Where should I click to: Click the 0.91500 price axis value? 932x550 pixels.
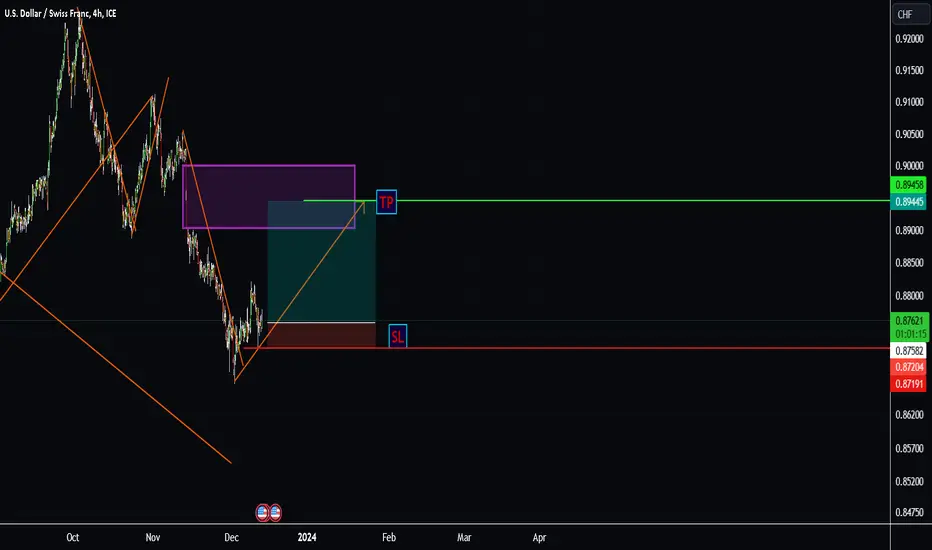click(909, 70)
